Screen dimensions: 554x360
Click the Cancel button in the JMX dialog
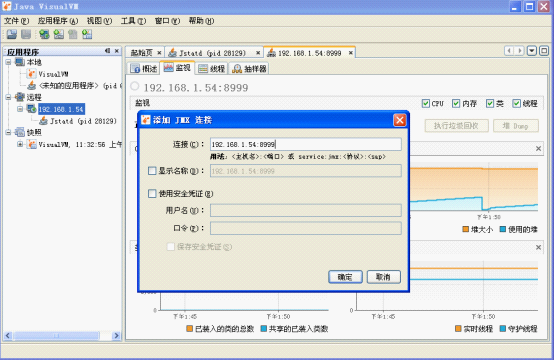click(383, 277)
